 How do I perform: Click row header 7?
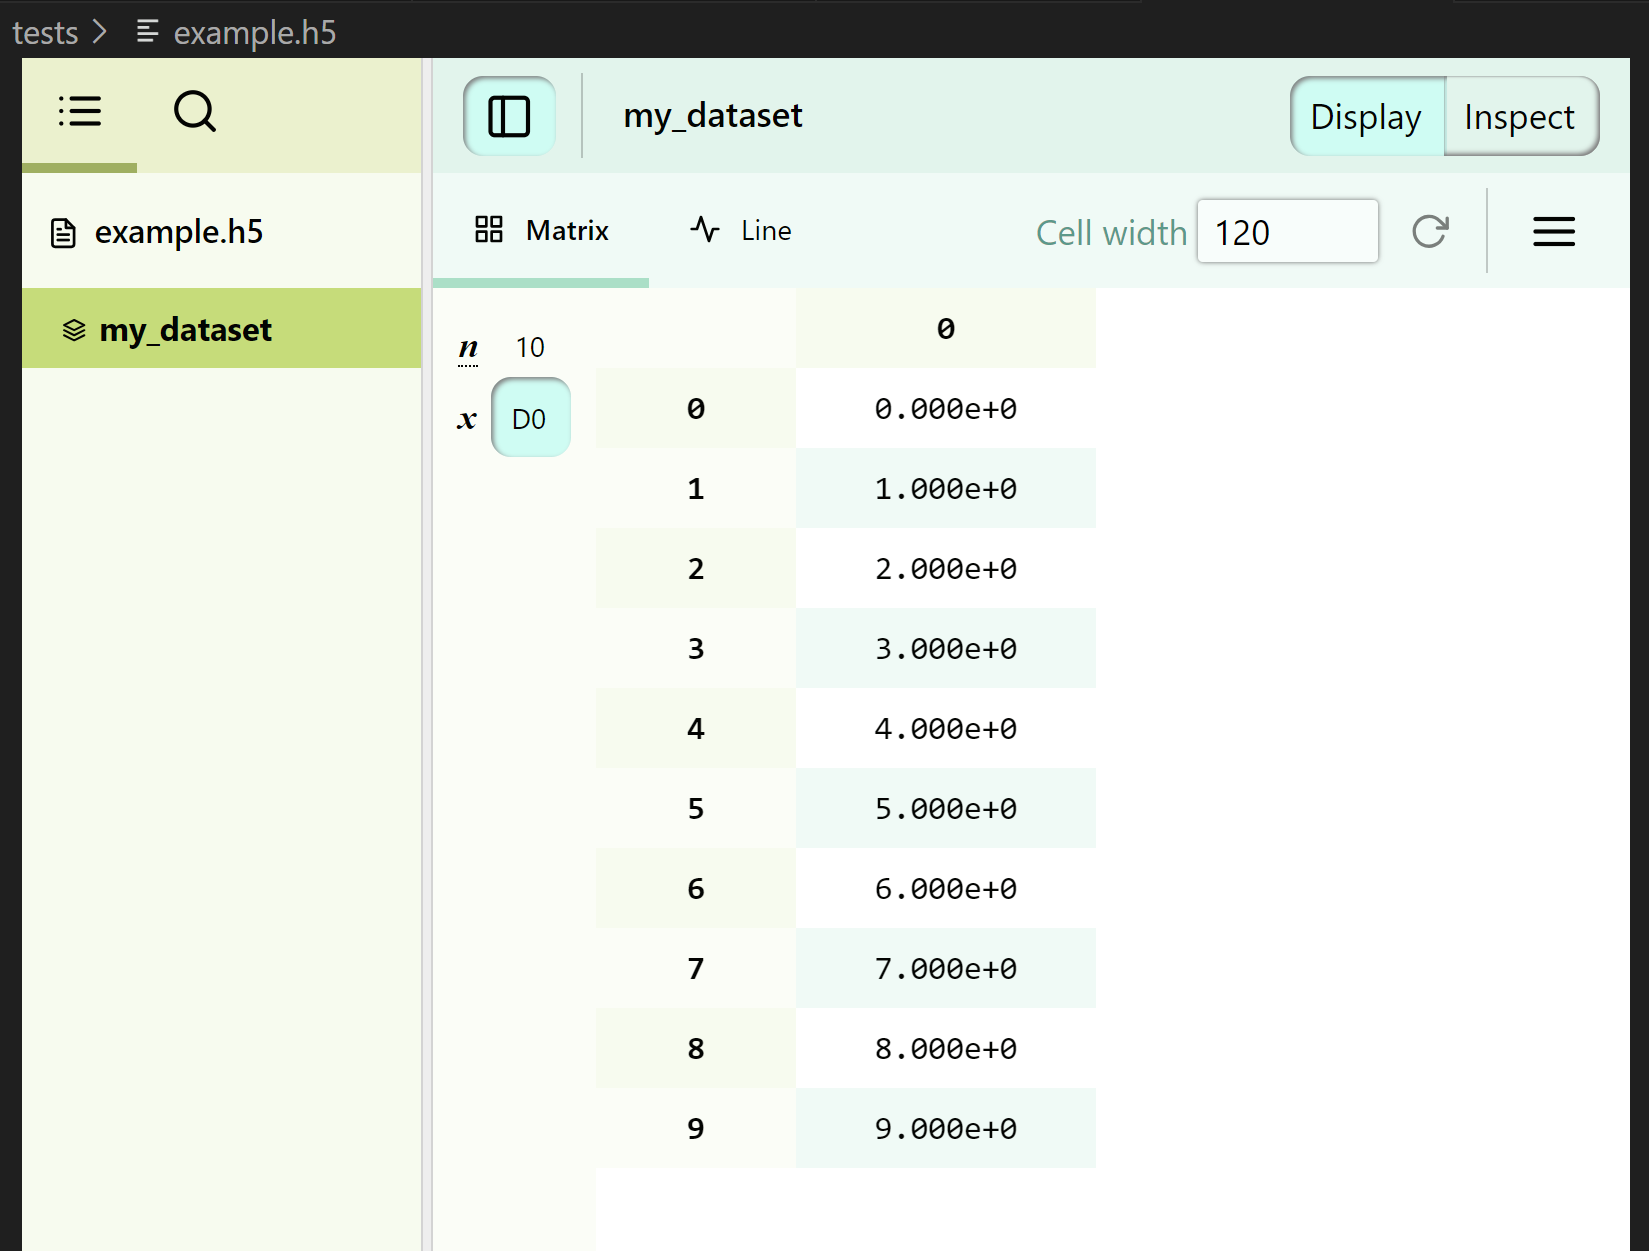pyautogui.click(x=696, y=968)
